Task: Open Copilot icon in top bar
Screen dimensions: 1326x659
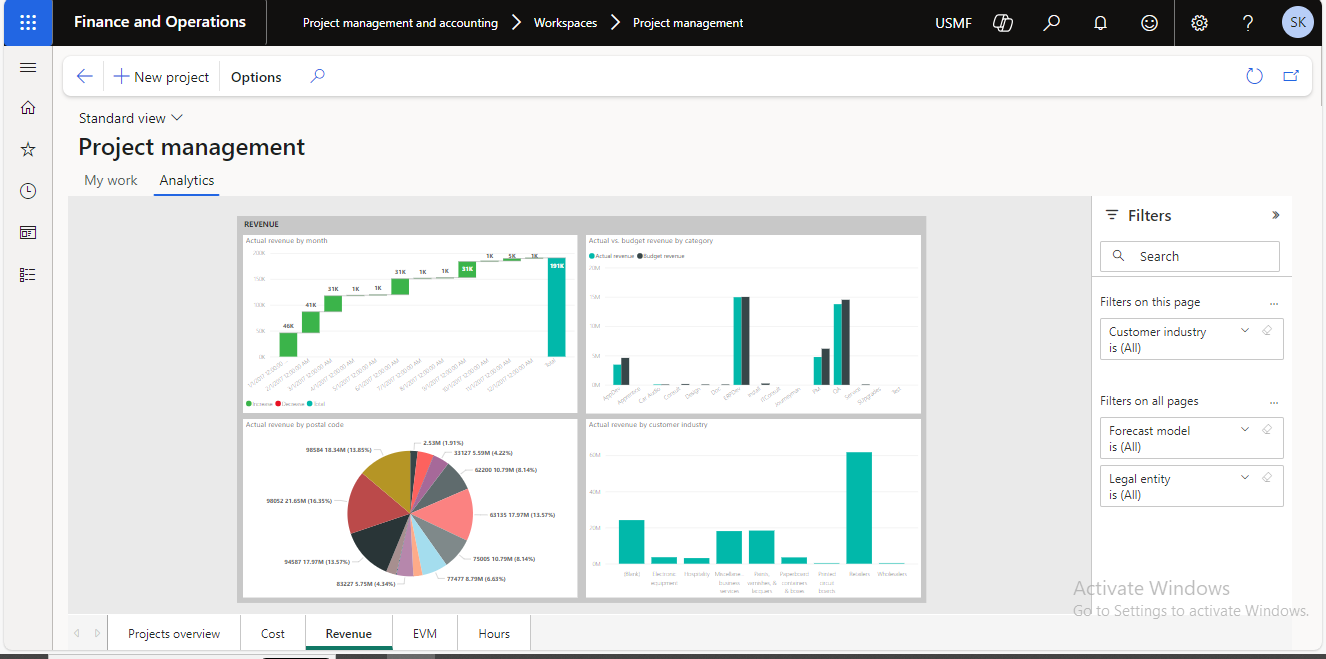Action: pos(1003,23)
